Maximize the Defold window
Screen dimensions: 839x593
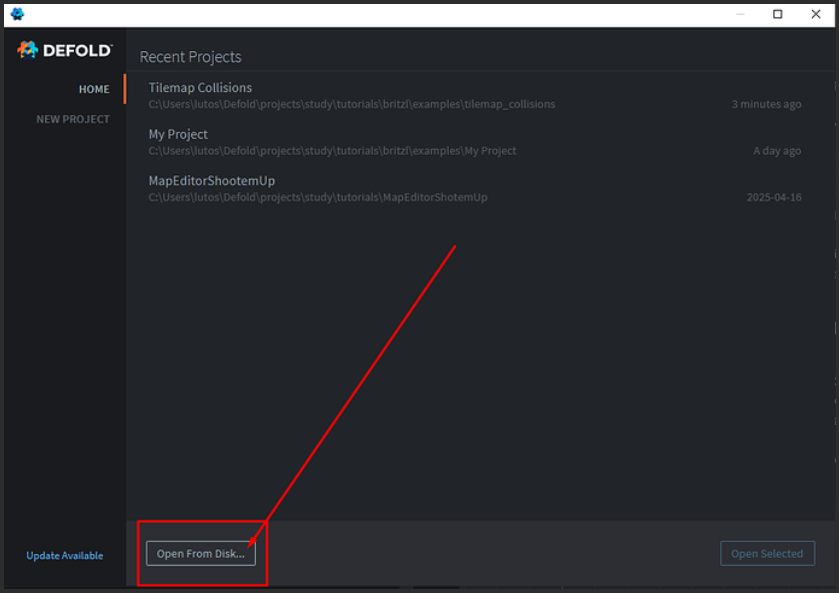pyautogui.click(x=777, y=14)
